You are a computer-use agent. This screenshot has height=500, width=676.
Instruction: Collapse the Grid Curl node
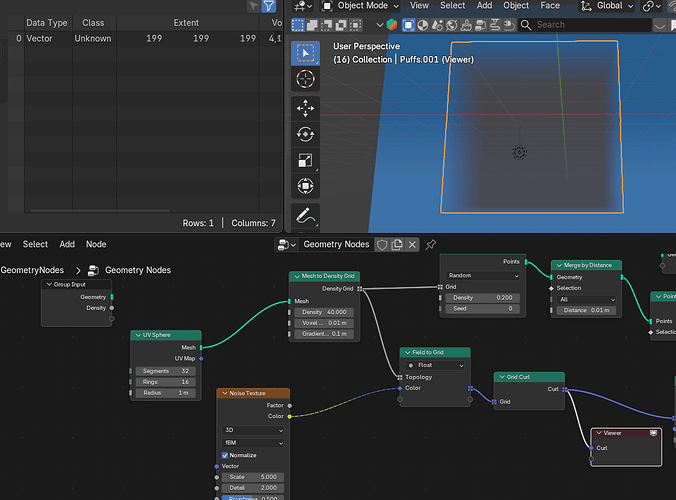click(x=502, y=377)
